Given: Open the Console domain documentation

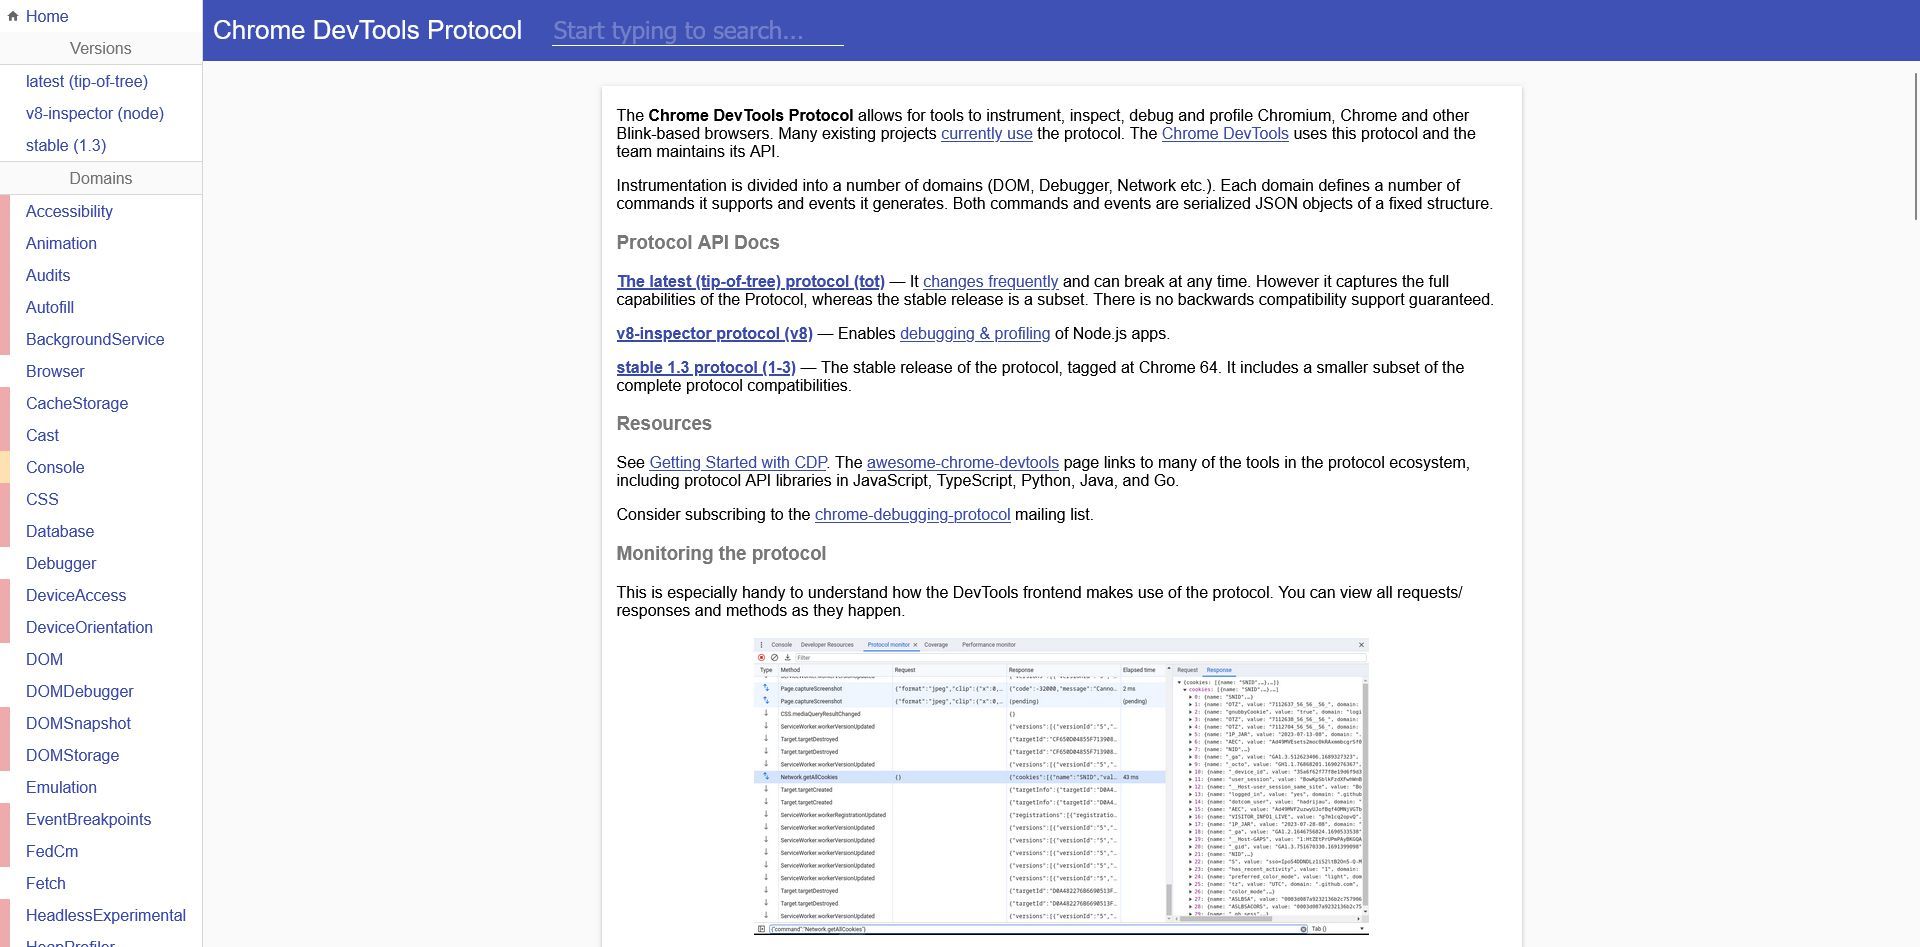Looking at the screenshot, I should [55, 467].
